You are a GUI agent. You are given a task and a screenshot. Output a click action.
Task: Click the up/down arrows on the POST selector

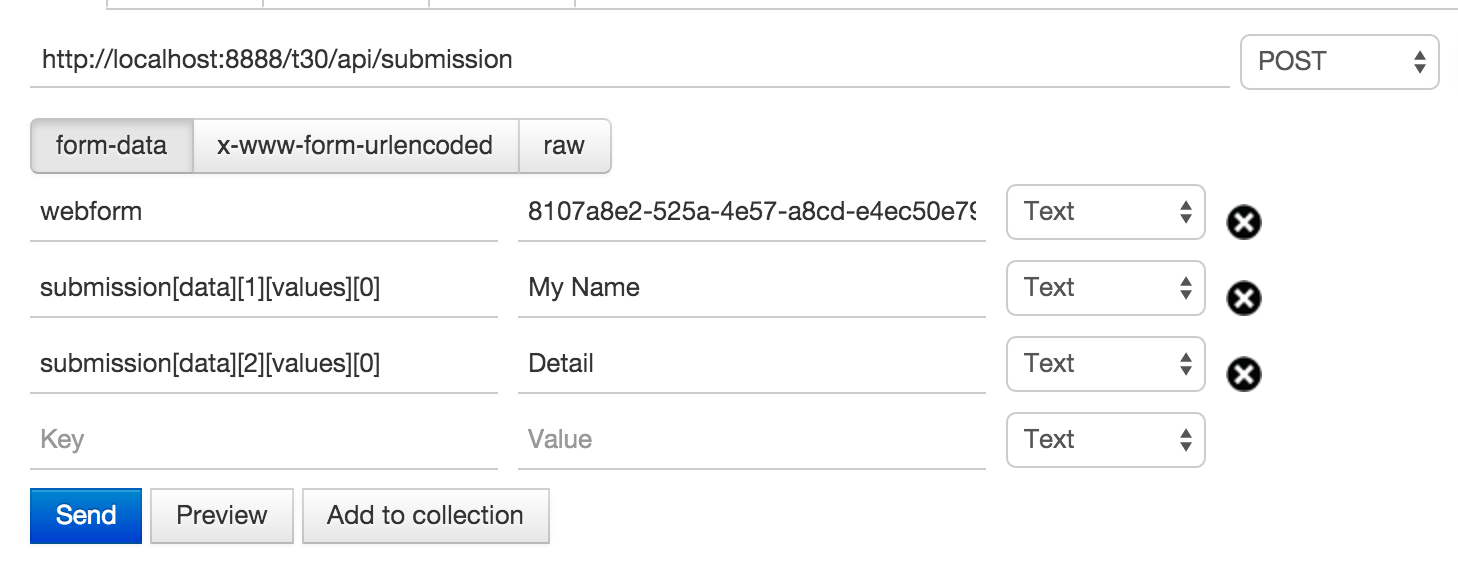click(1421, 61)
